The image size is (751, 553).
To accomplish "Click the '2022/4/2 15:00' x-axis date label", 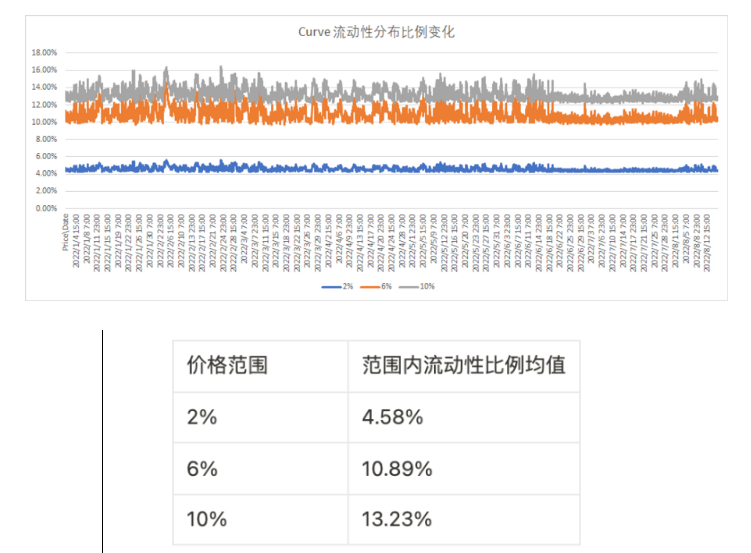I will click(x=329, y=241).
